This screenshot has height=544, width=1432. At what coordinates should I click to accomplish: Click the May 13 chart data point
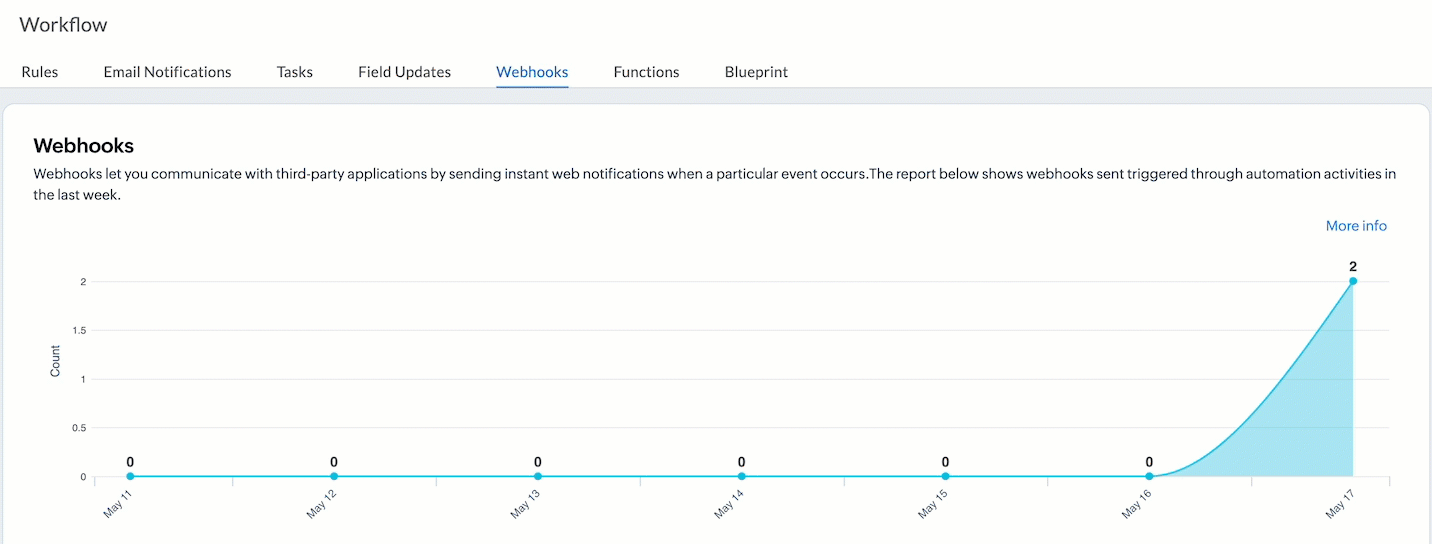(538, 477)
